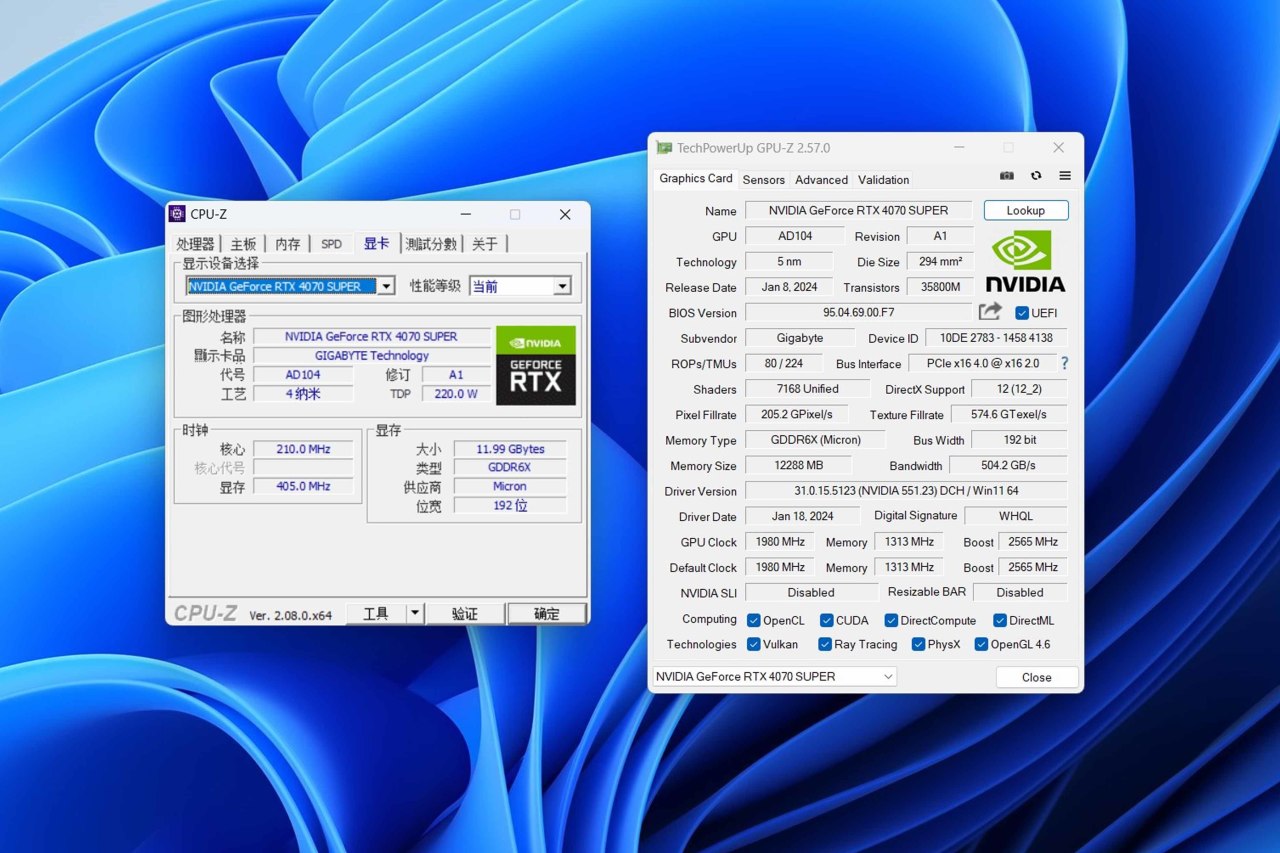Screen dimensions: 1280x853
Task: Switch to the Sensors tab
Action: [x=763, y=180]
